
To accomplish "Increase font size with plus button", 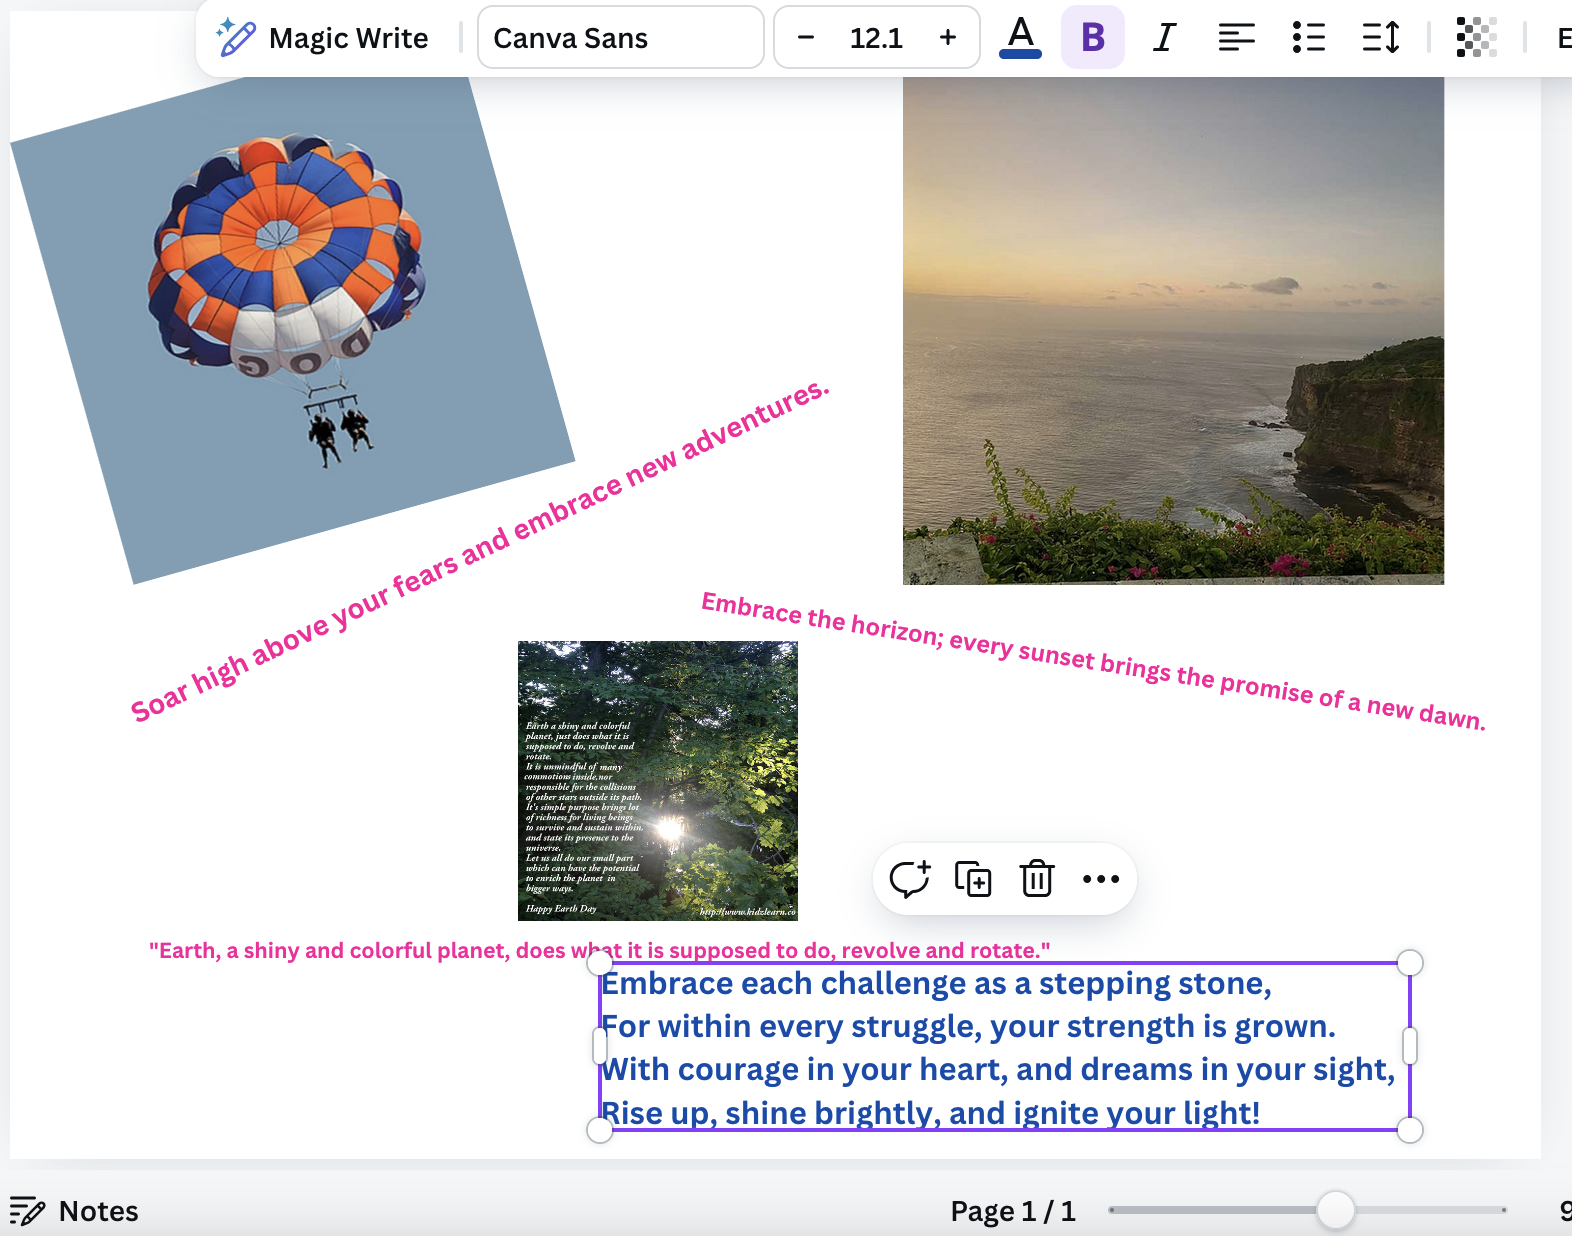I will tap(947, 38).
